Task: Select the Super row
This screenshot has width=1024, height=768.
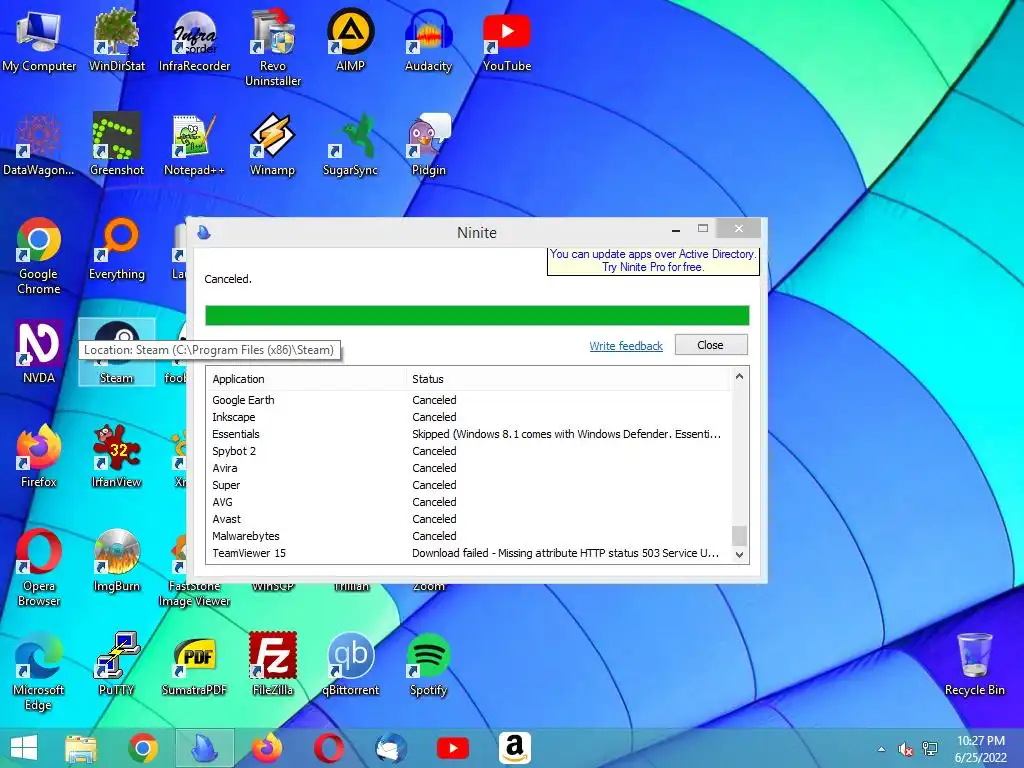Action: (469, 485)
